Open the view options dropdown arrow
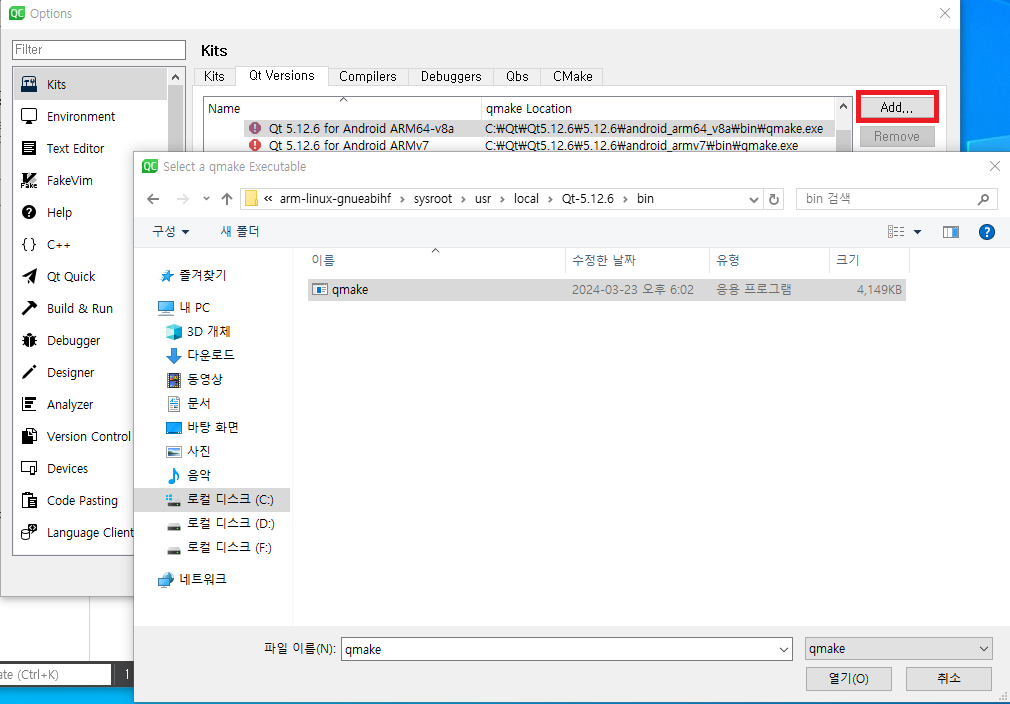Viewport: 1010px width, 704px height. (915, 231)
